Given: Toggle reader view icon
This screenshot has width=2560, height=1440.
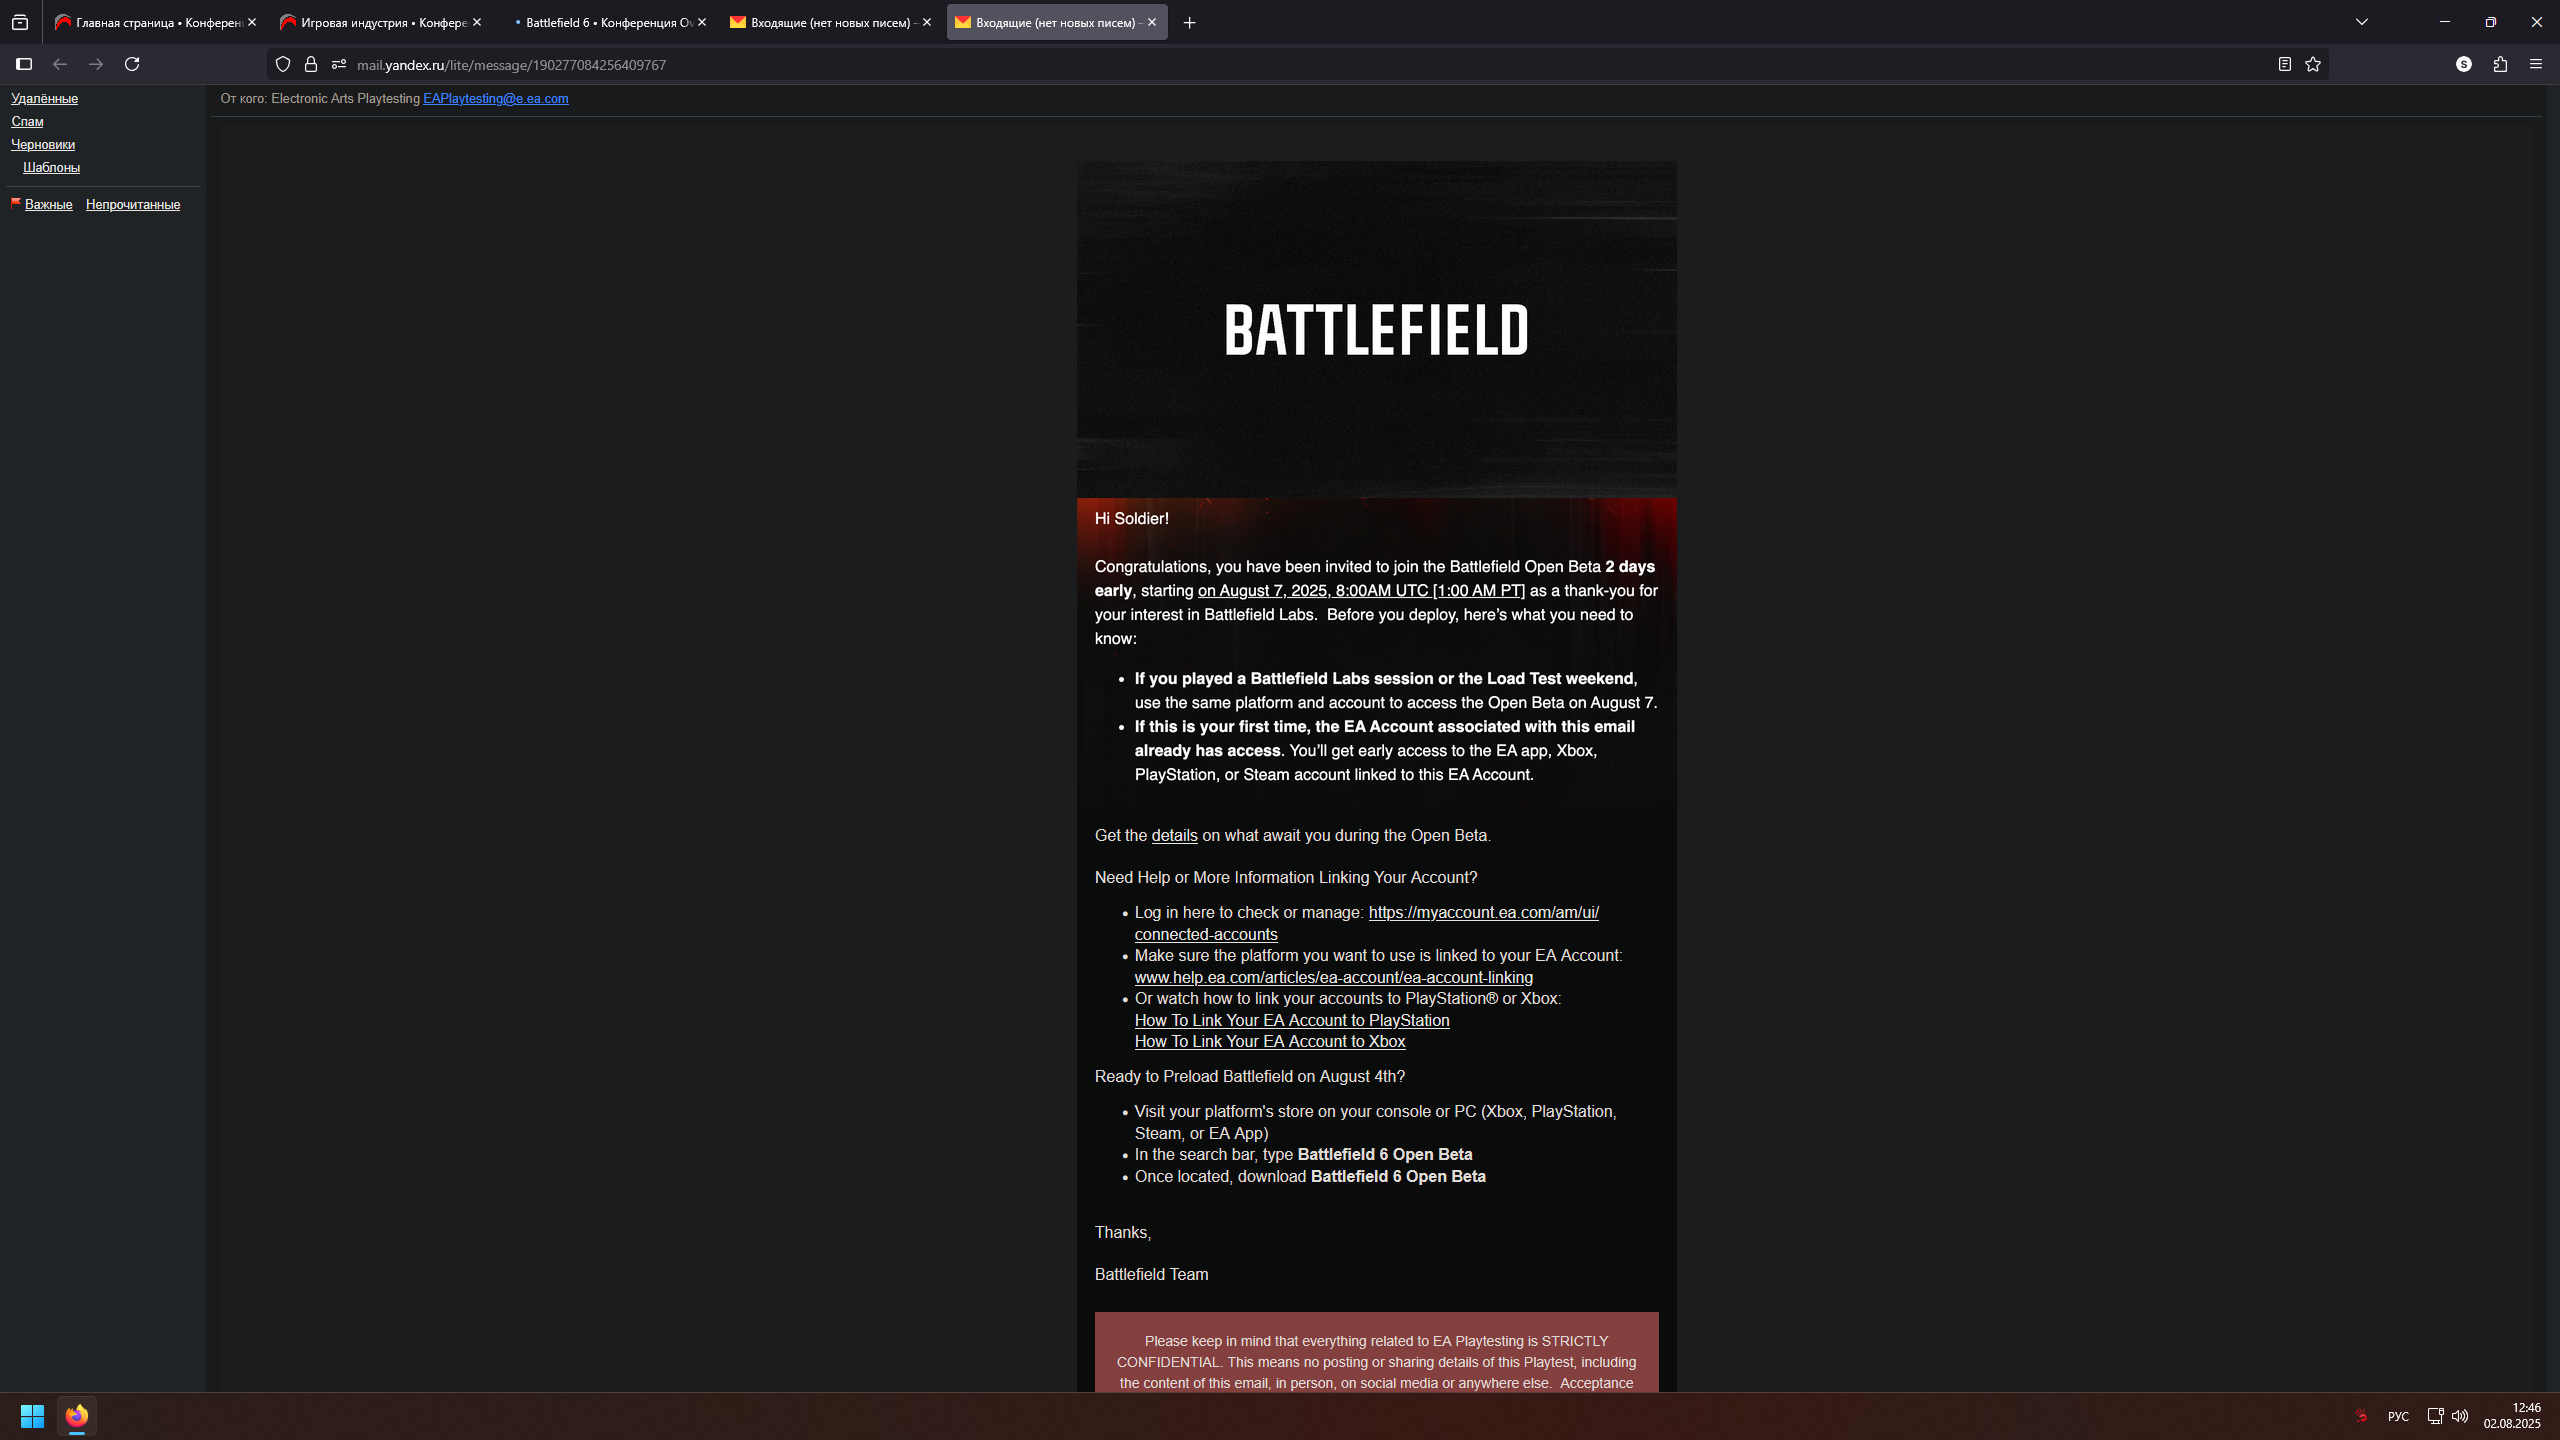Looking at the screenshot, I should pos(2284,64).
